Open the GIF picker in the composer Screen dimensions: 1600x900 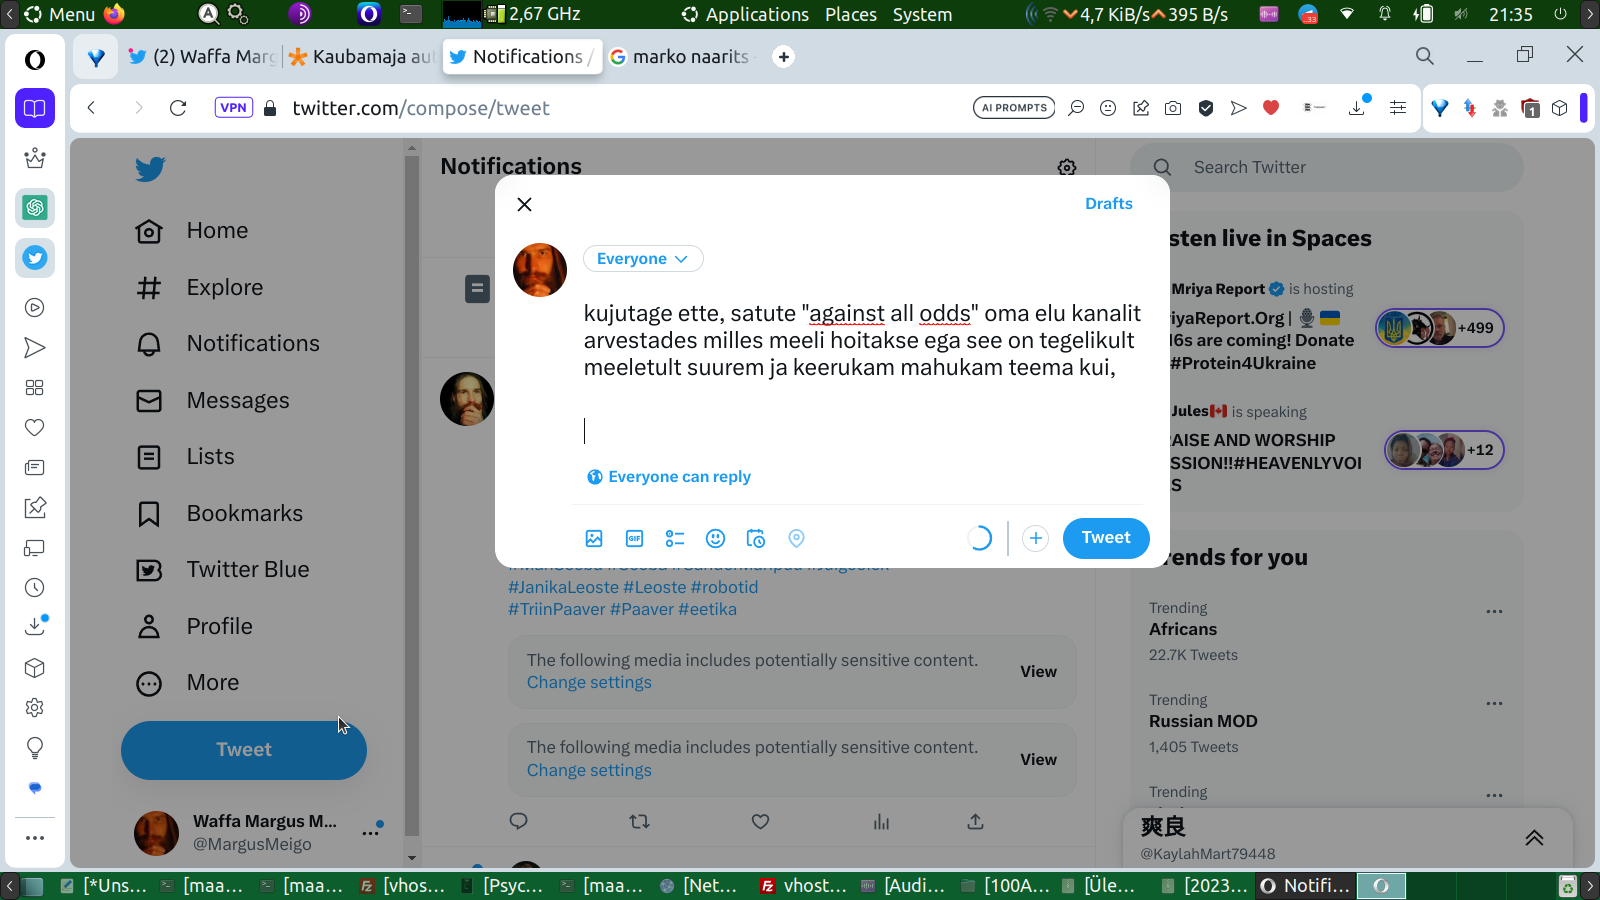[634, 538]
